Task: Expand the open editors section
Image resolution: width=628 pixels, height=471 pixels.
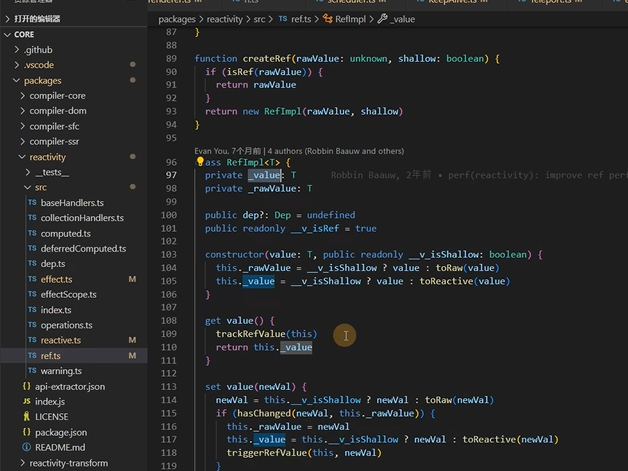Action: pyautogui.click(x=8, y=19)
